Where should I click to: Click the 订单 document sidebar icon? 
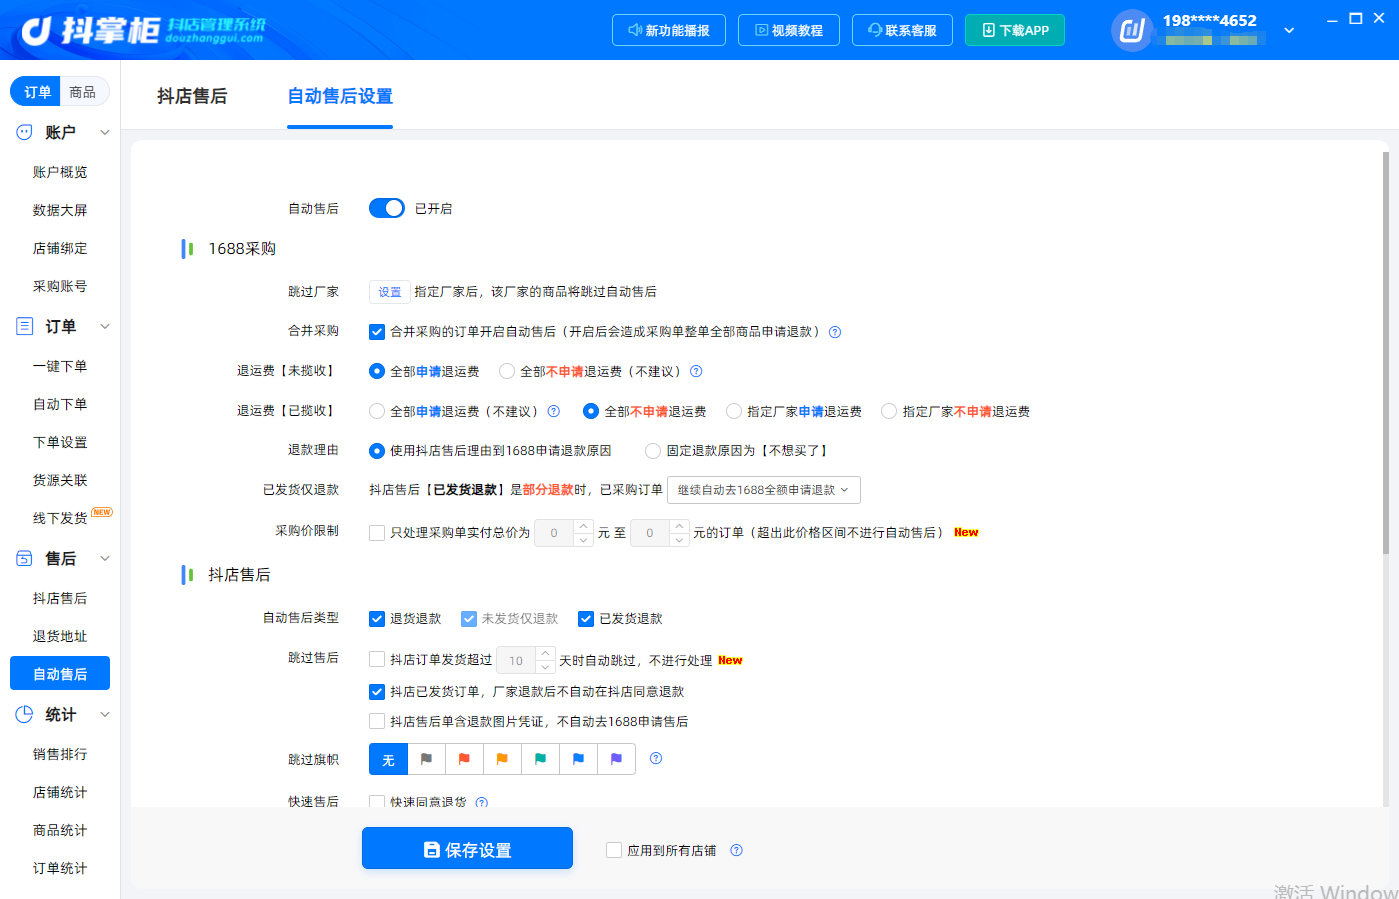point(24,326)
